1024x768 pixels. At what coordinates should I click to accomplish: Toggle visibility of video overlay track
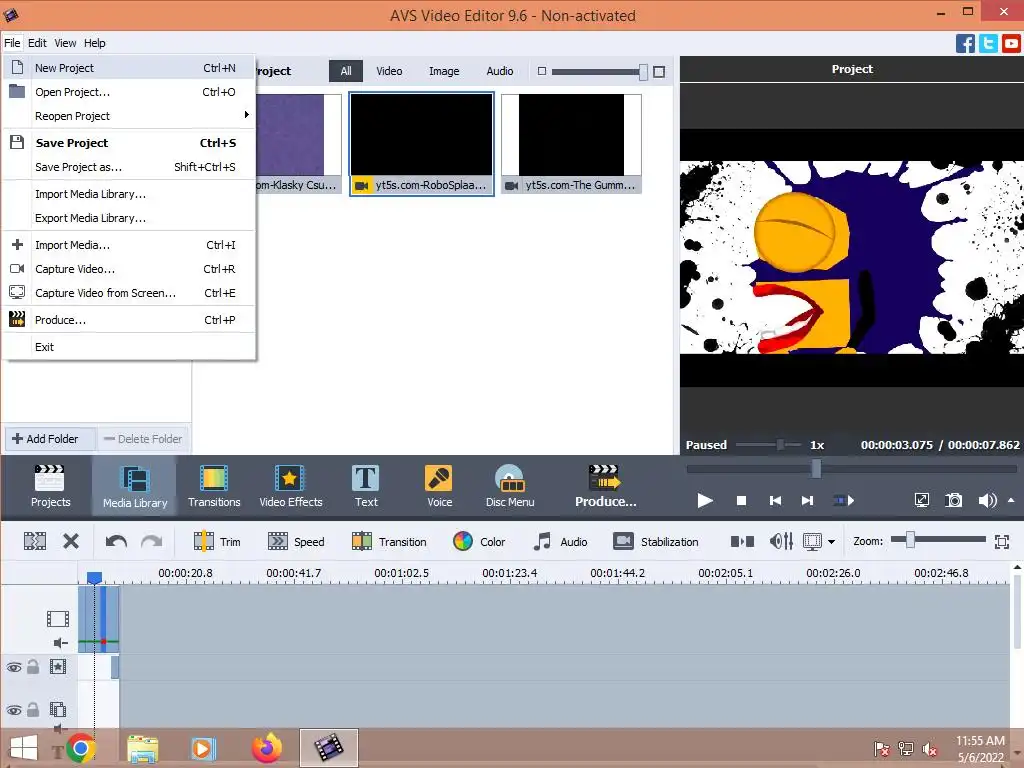14,710
